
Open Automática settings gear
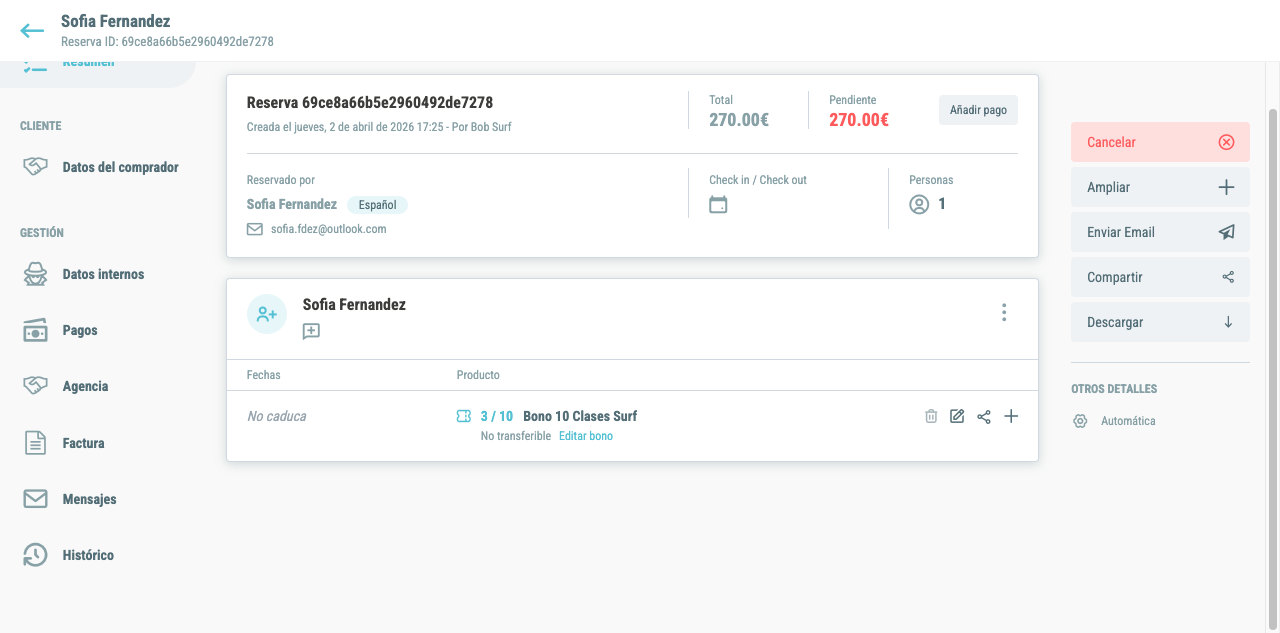(1080, 421)
